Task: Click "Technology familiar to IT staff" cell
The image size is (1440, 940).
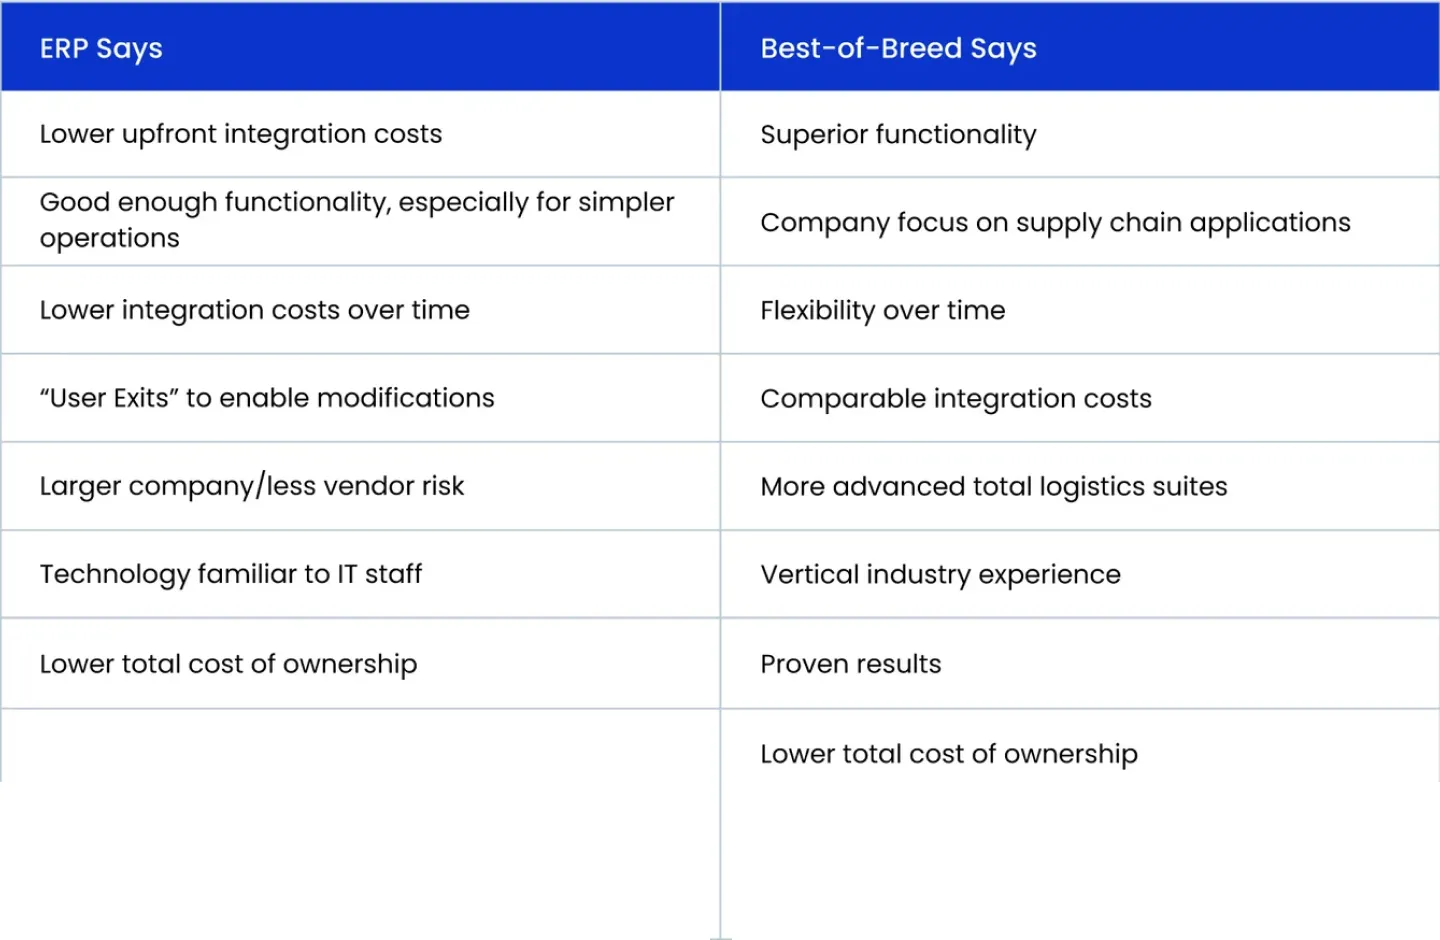Action: pyautogui.click(x=231, y=574)
